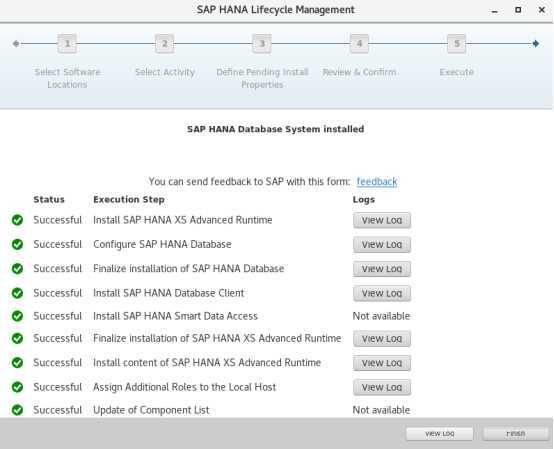Click 'Install SAP HANA Smart Data Access' step text
This screenshot has height=449, width=554.
[175, 316]
